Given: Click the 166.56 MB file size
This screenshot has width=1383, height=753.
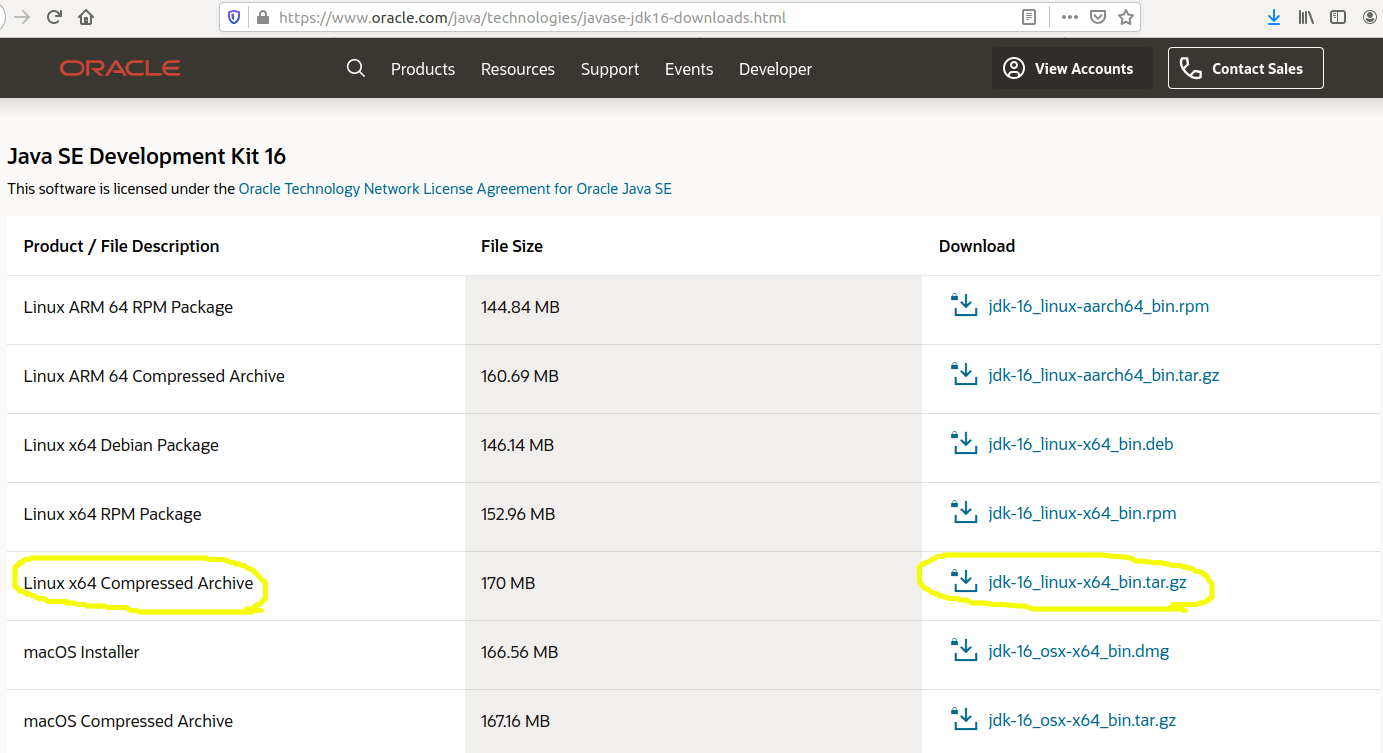Looking at the screenshot, I should click(x=519, y=652).
